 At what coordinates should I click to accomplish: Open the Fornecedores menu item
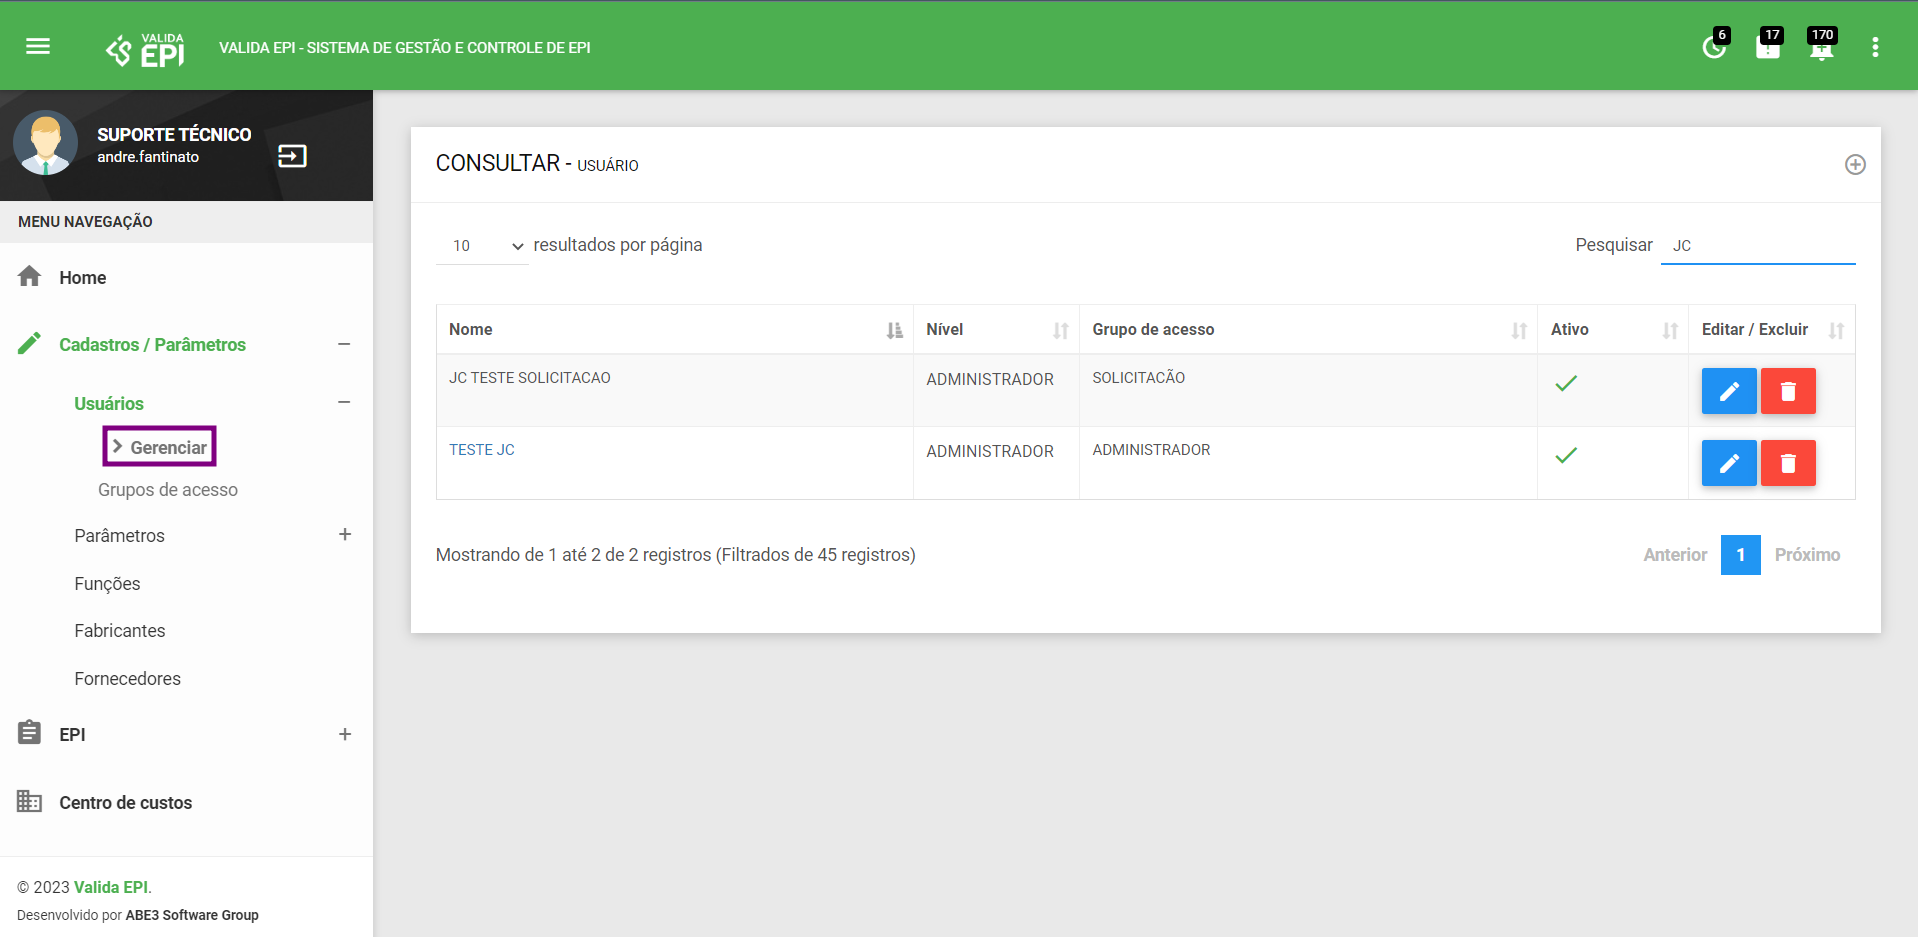coord(128,679)
